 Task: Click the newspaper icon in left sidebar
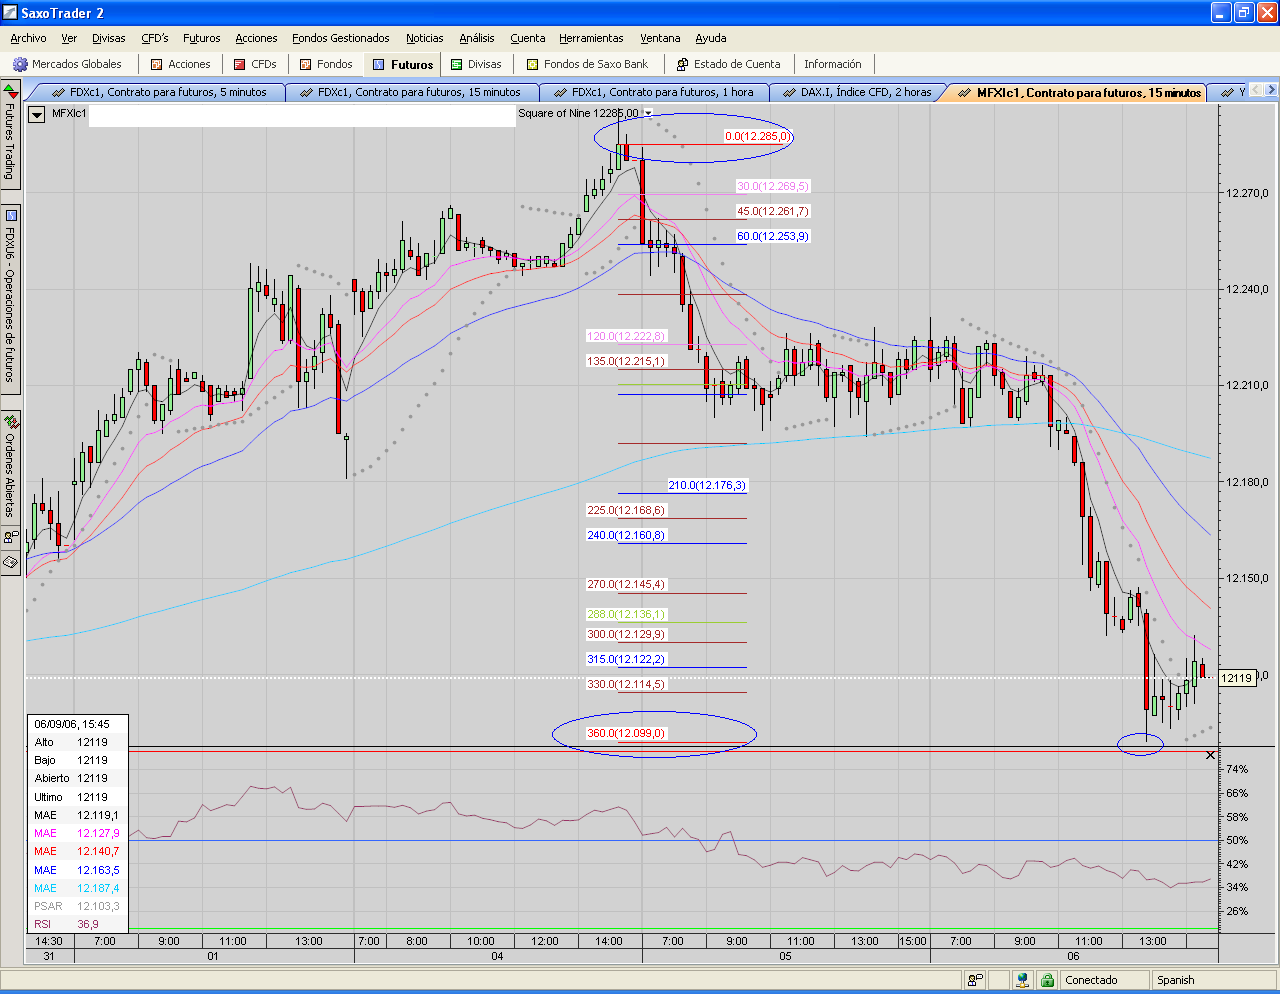[x=10, y=563]
